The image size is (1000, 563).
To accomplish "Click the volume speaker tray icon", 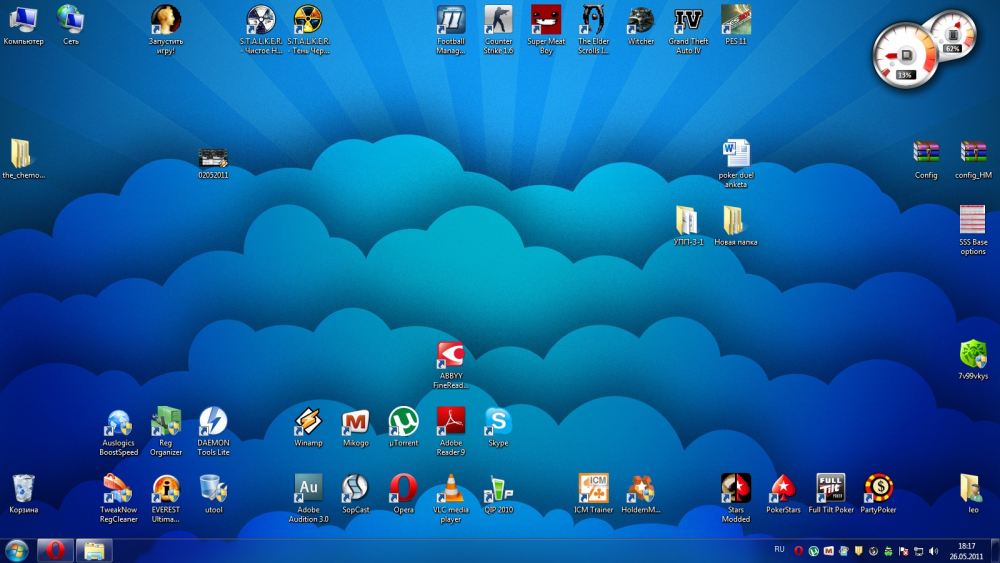I will coord(934,551).
